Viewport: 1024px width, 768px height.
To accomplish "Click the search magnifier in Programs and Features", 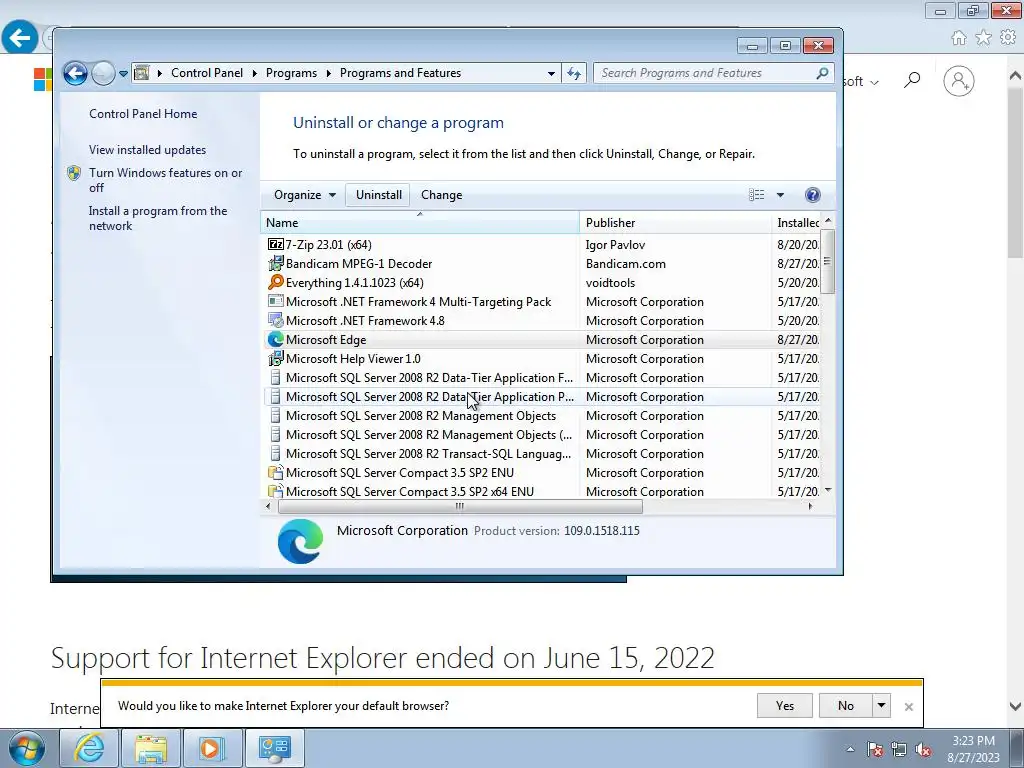I will pyautogui.click(x=822, y=73).
